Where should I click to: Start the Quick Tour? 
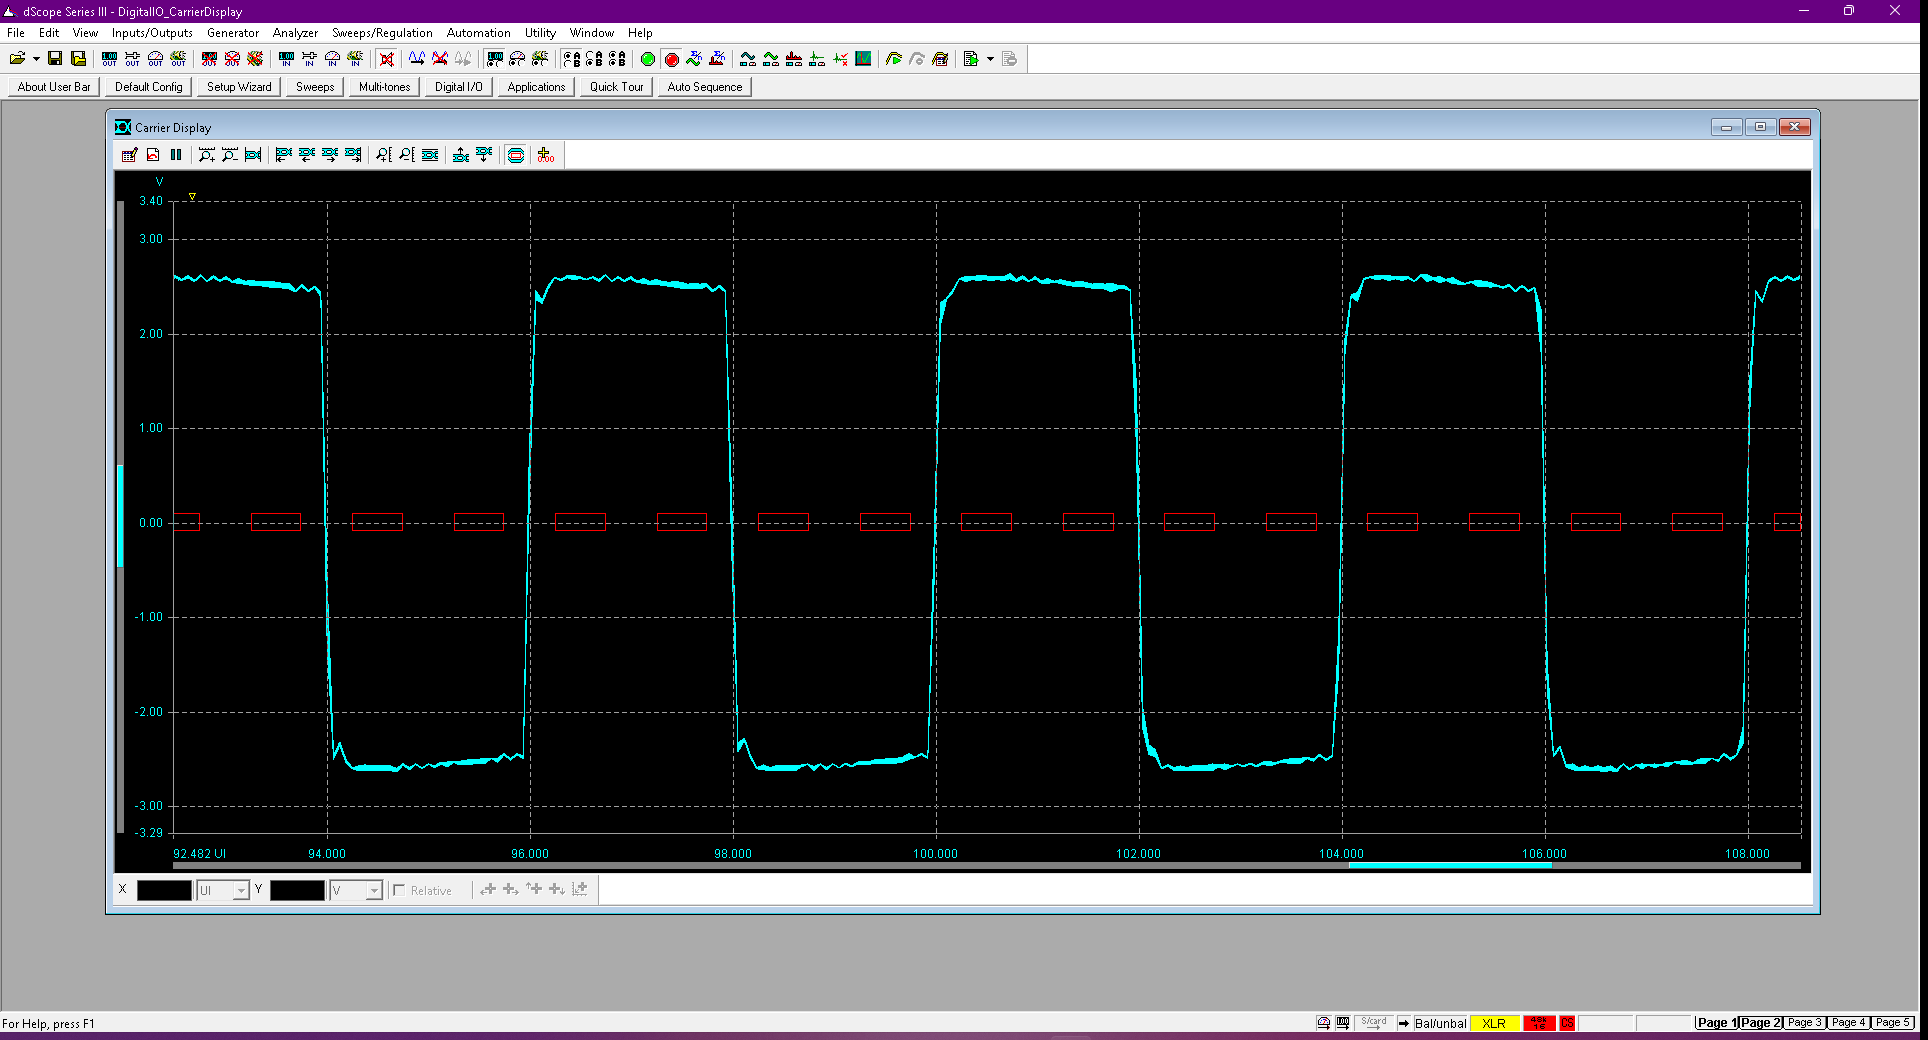point(617,87)
